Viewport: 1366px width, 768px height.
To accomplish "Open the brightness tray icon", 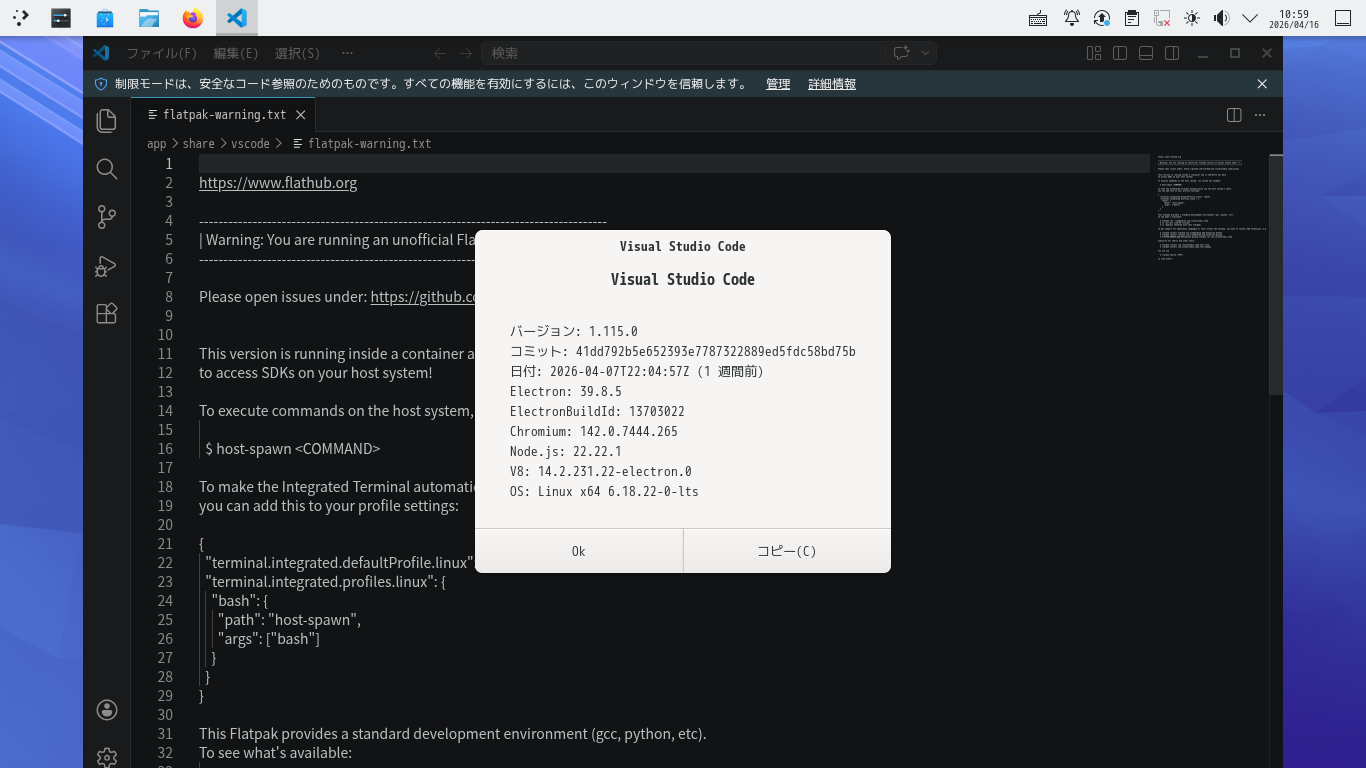I will point(1191,18).
